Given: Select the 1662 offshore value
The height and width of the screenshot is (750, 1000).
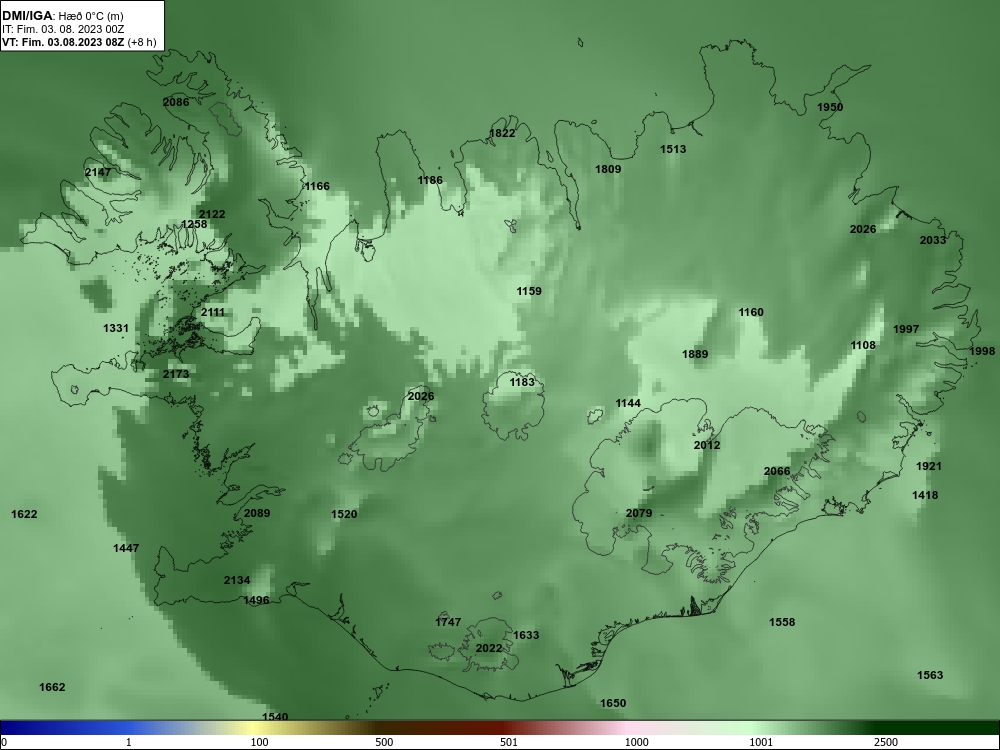Looking at the screenshot, I should coord(52,688).
